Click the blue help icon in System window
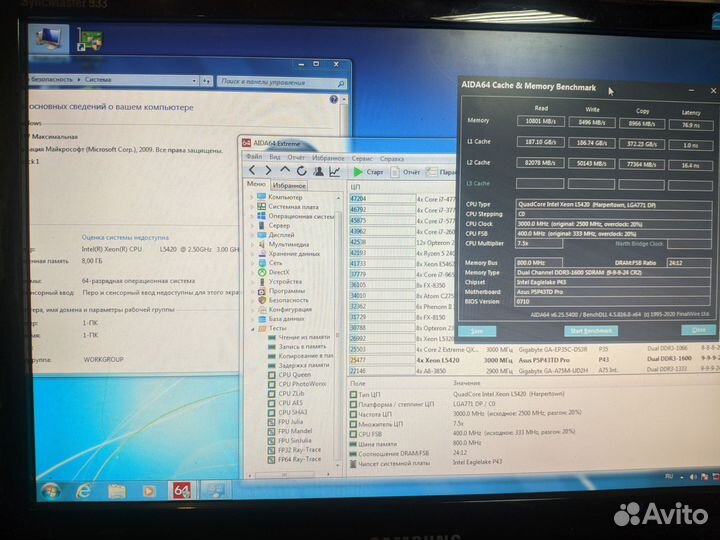 click(334, 99)
